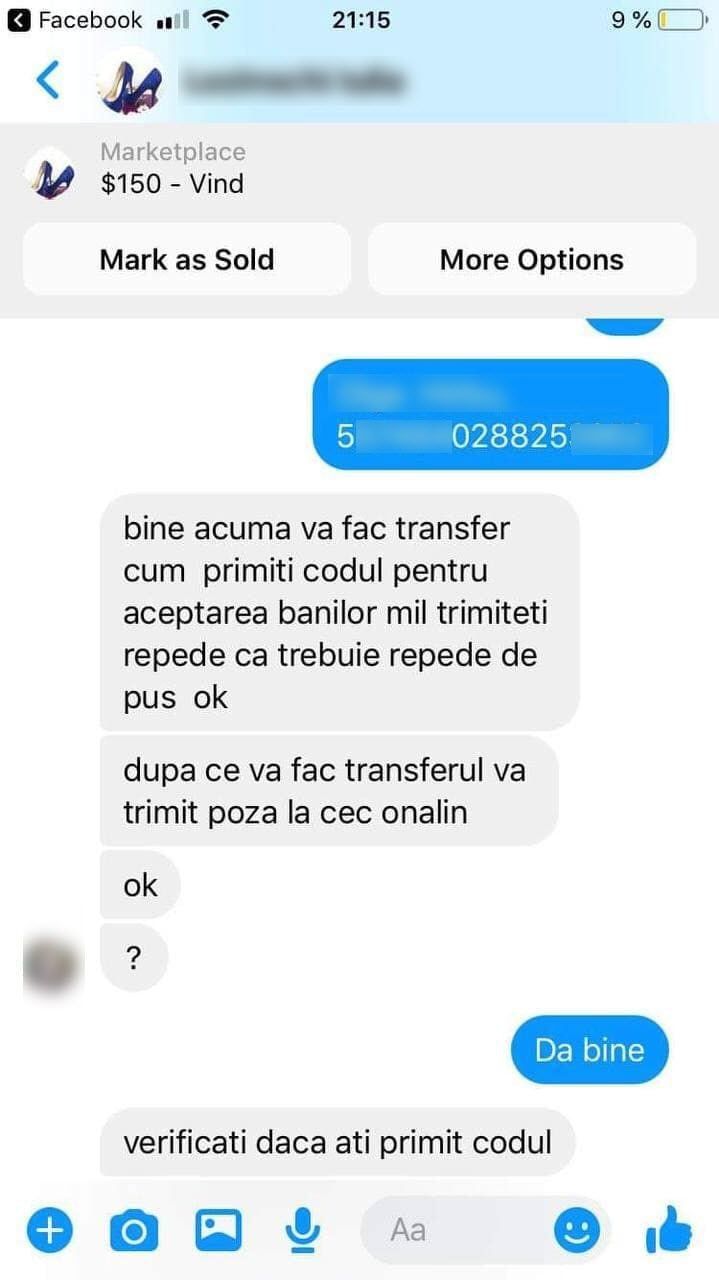719x1280 pixels.
Task: Open the photo gallery icon
Action: (218, 1230)
